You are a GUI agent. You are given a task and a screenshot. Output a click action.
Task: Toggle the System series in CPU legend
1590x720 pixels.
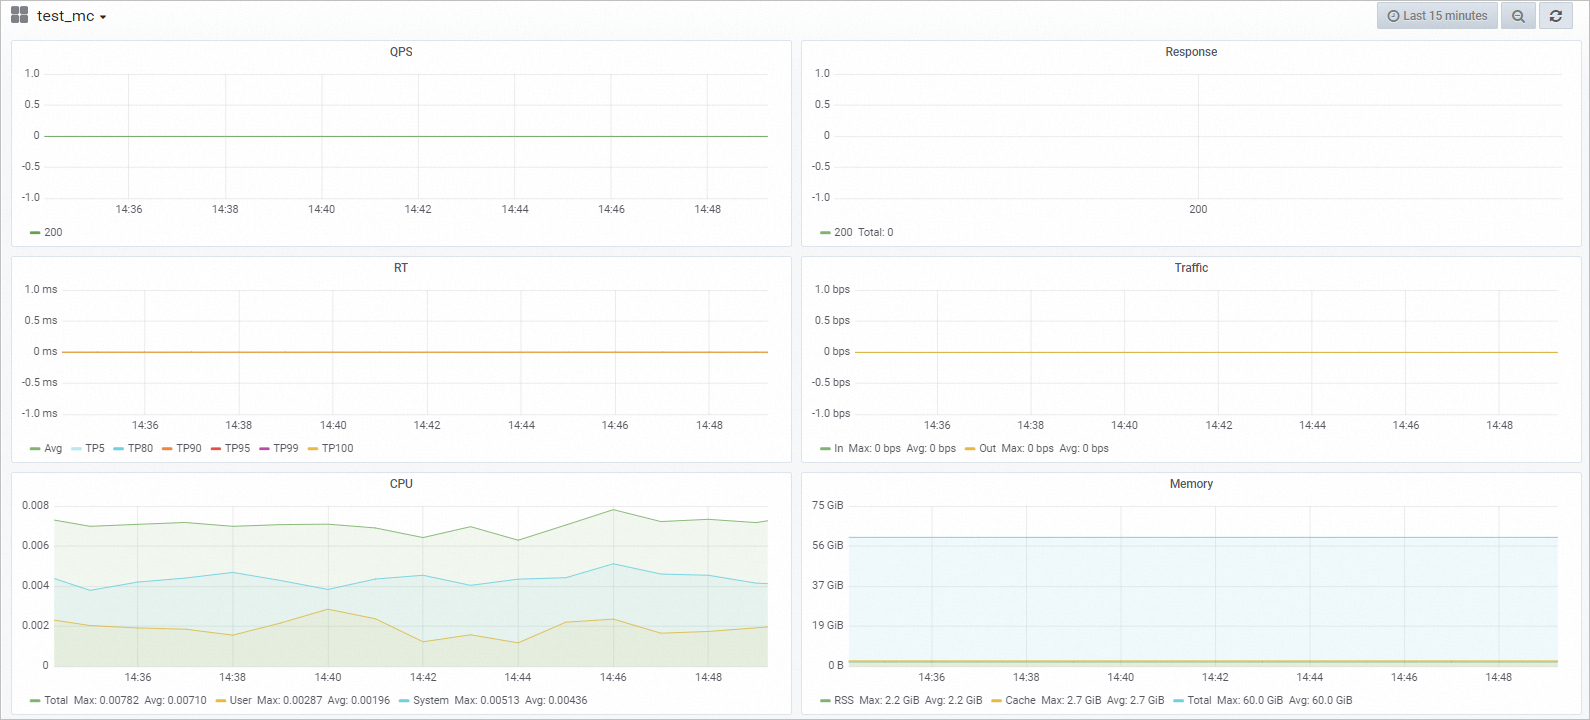[x=431, y=700]
